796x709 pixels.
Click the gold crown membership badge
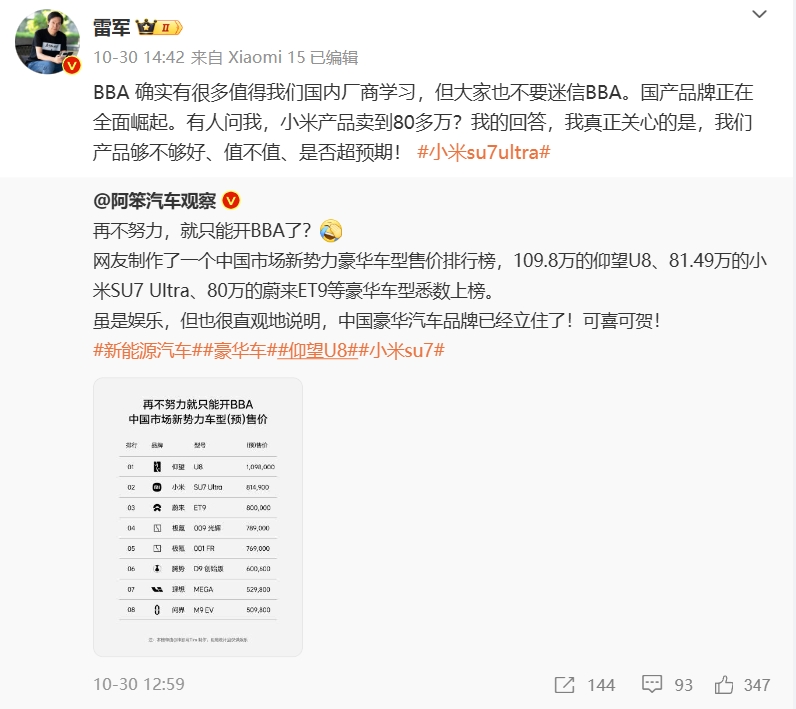[159, 27]
